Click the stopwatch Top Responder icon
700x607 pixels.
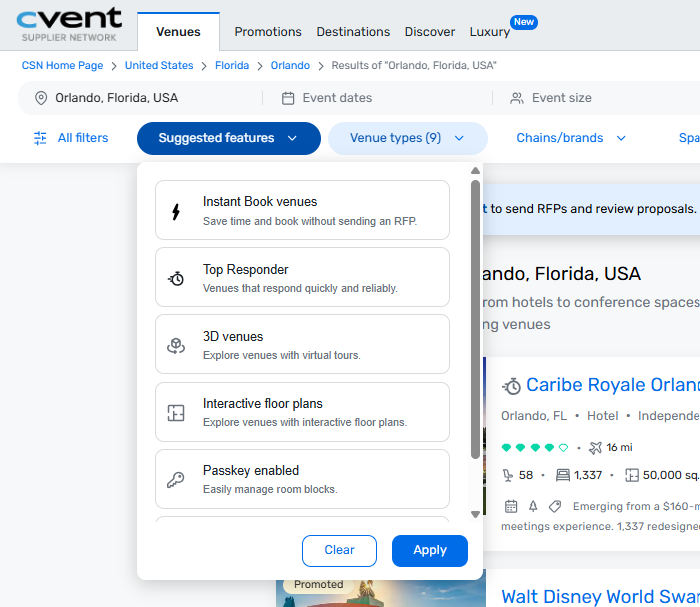[176, 279]
